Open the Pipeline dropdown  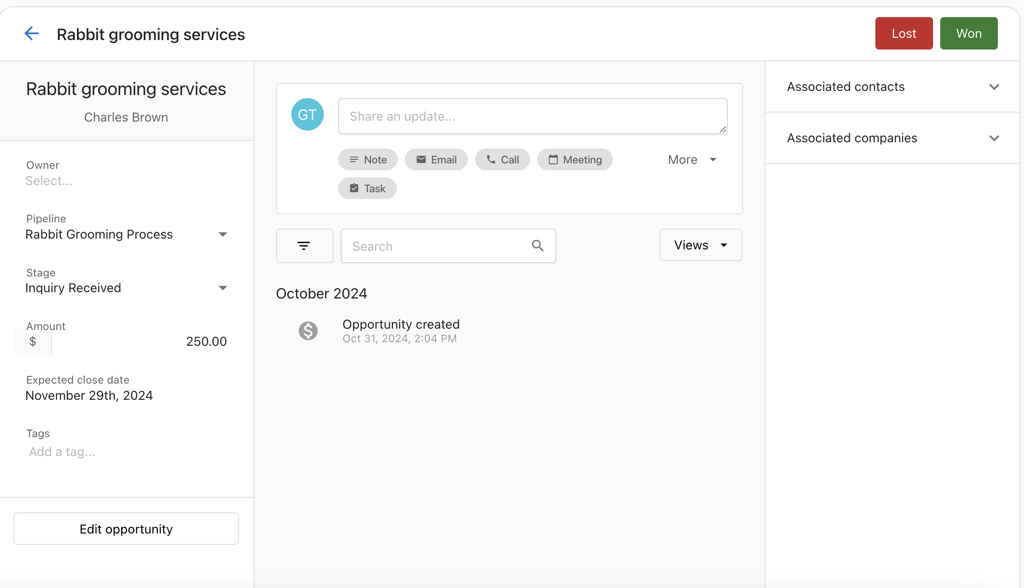[x=222, y=234]
